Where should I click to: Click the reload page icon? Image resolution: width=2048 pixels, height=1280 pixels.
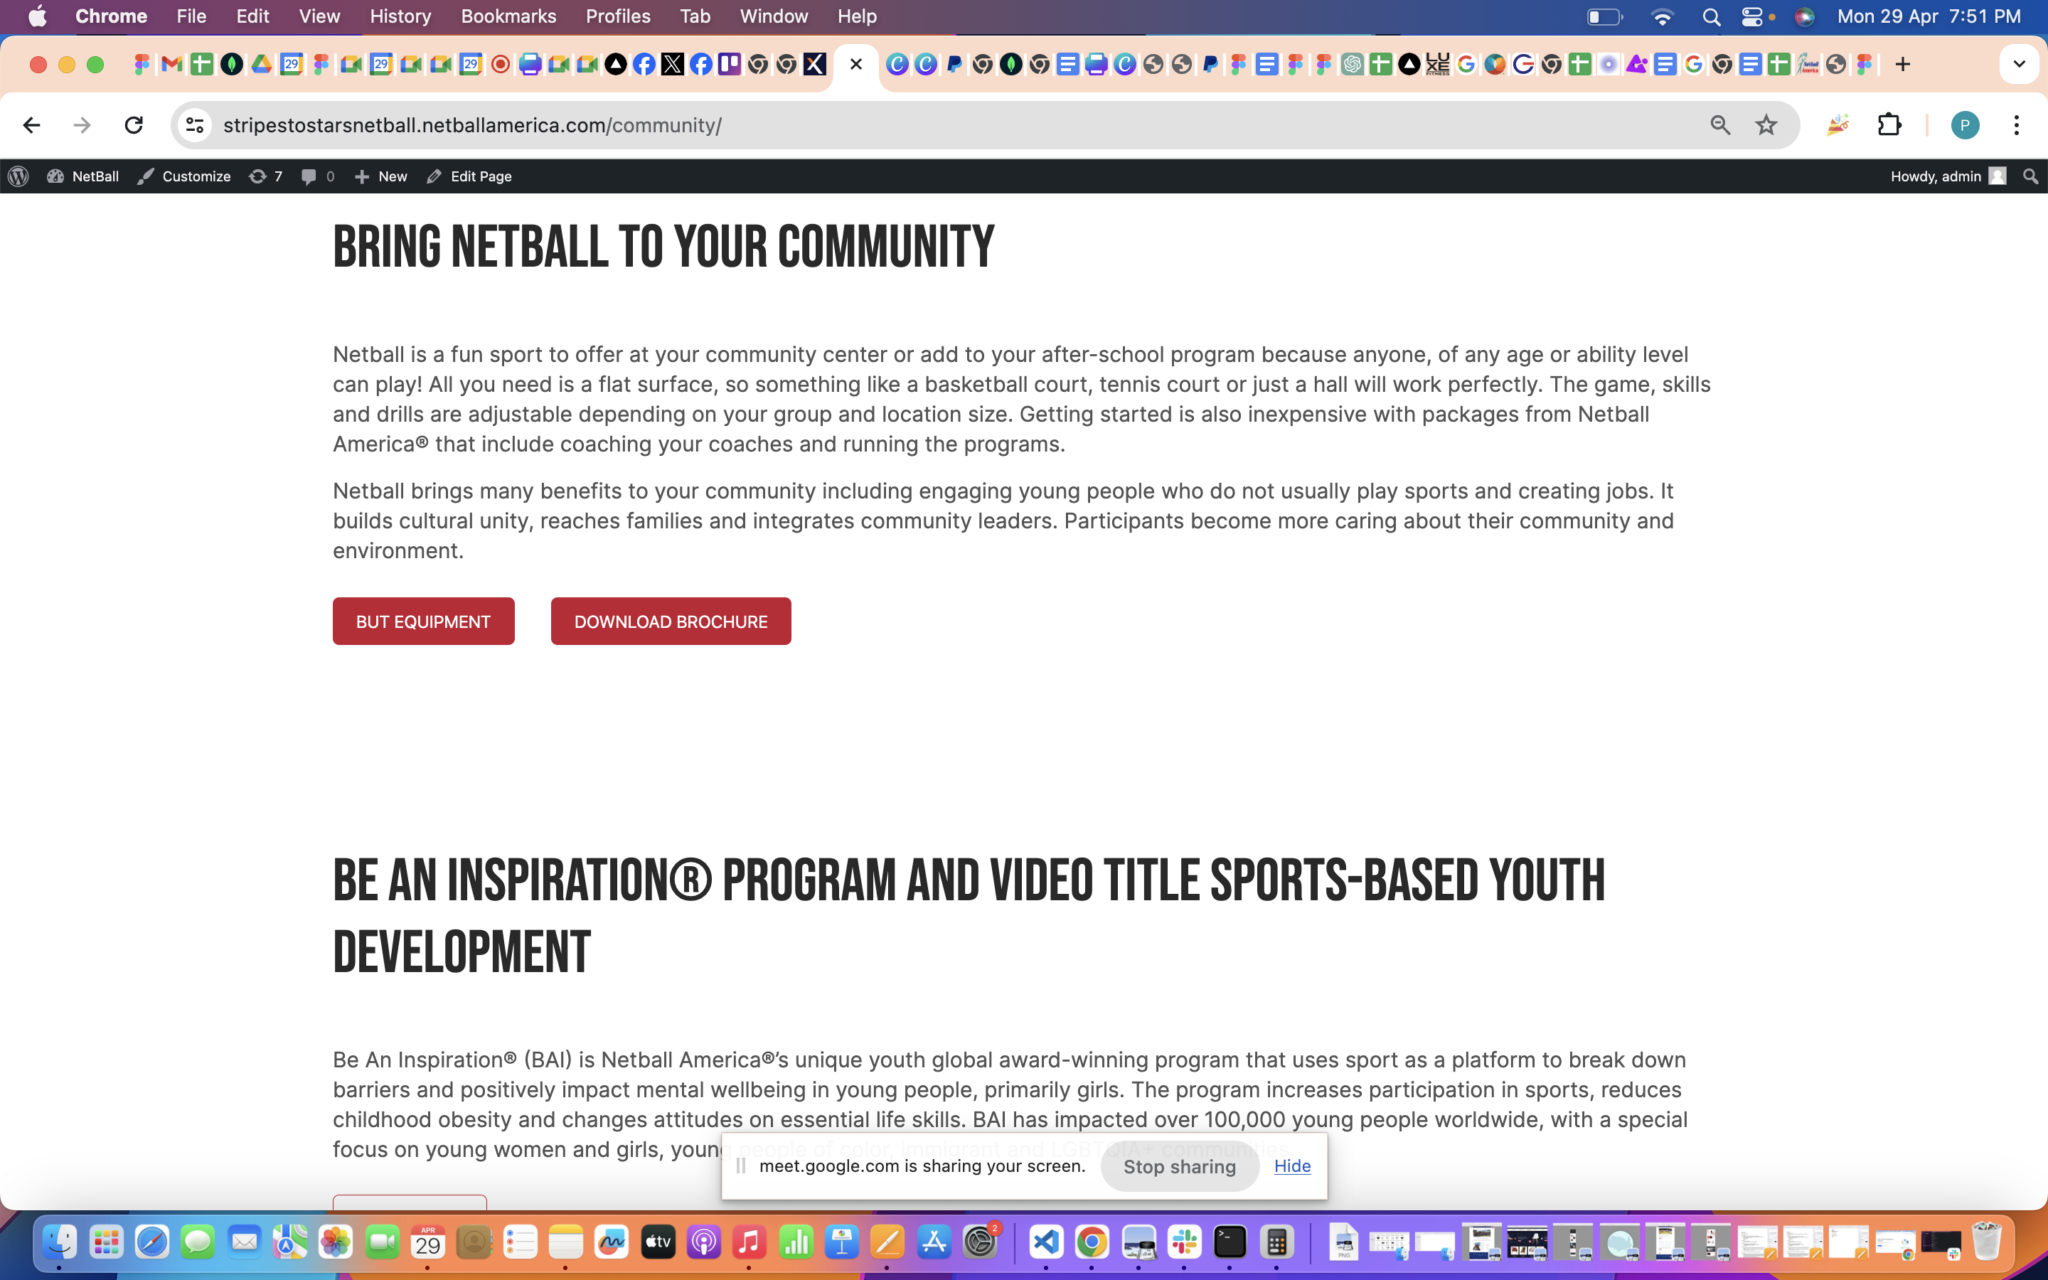(x=133, y=125)
